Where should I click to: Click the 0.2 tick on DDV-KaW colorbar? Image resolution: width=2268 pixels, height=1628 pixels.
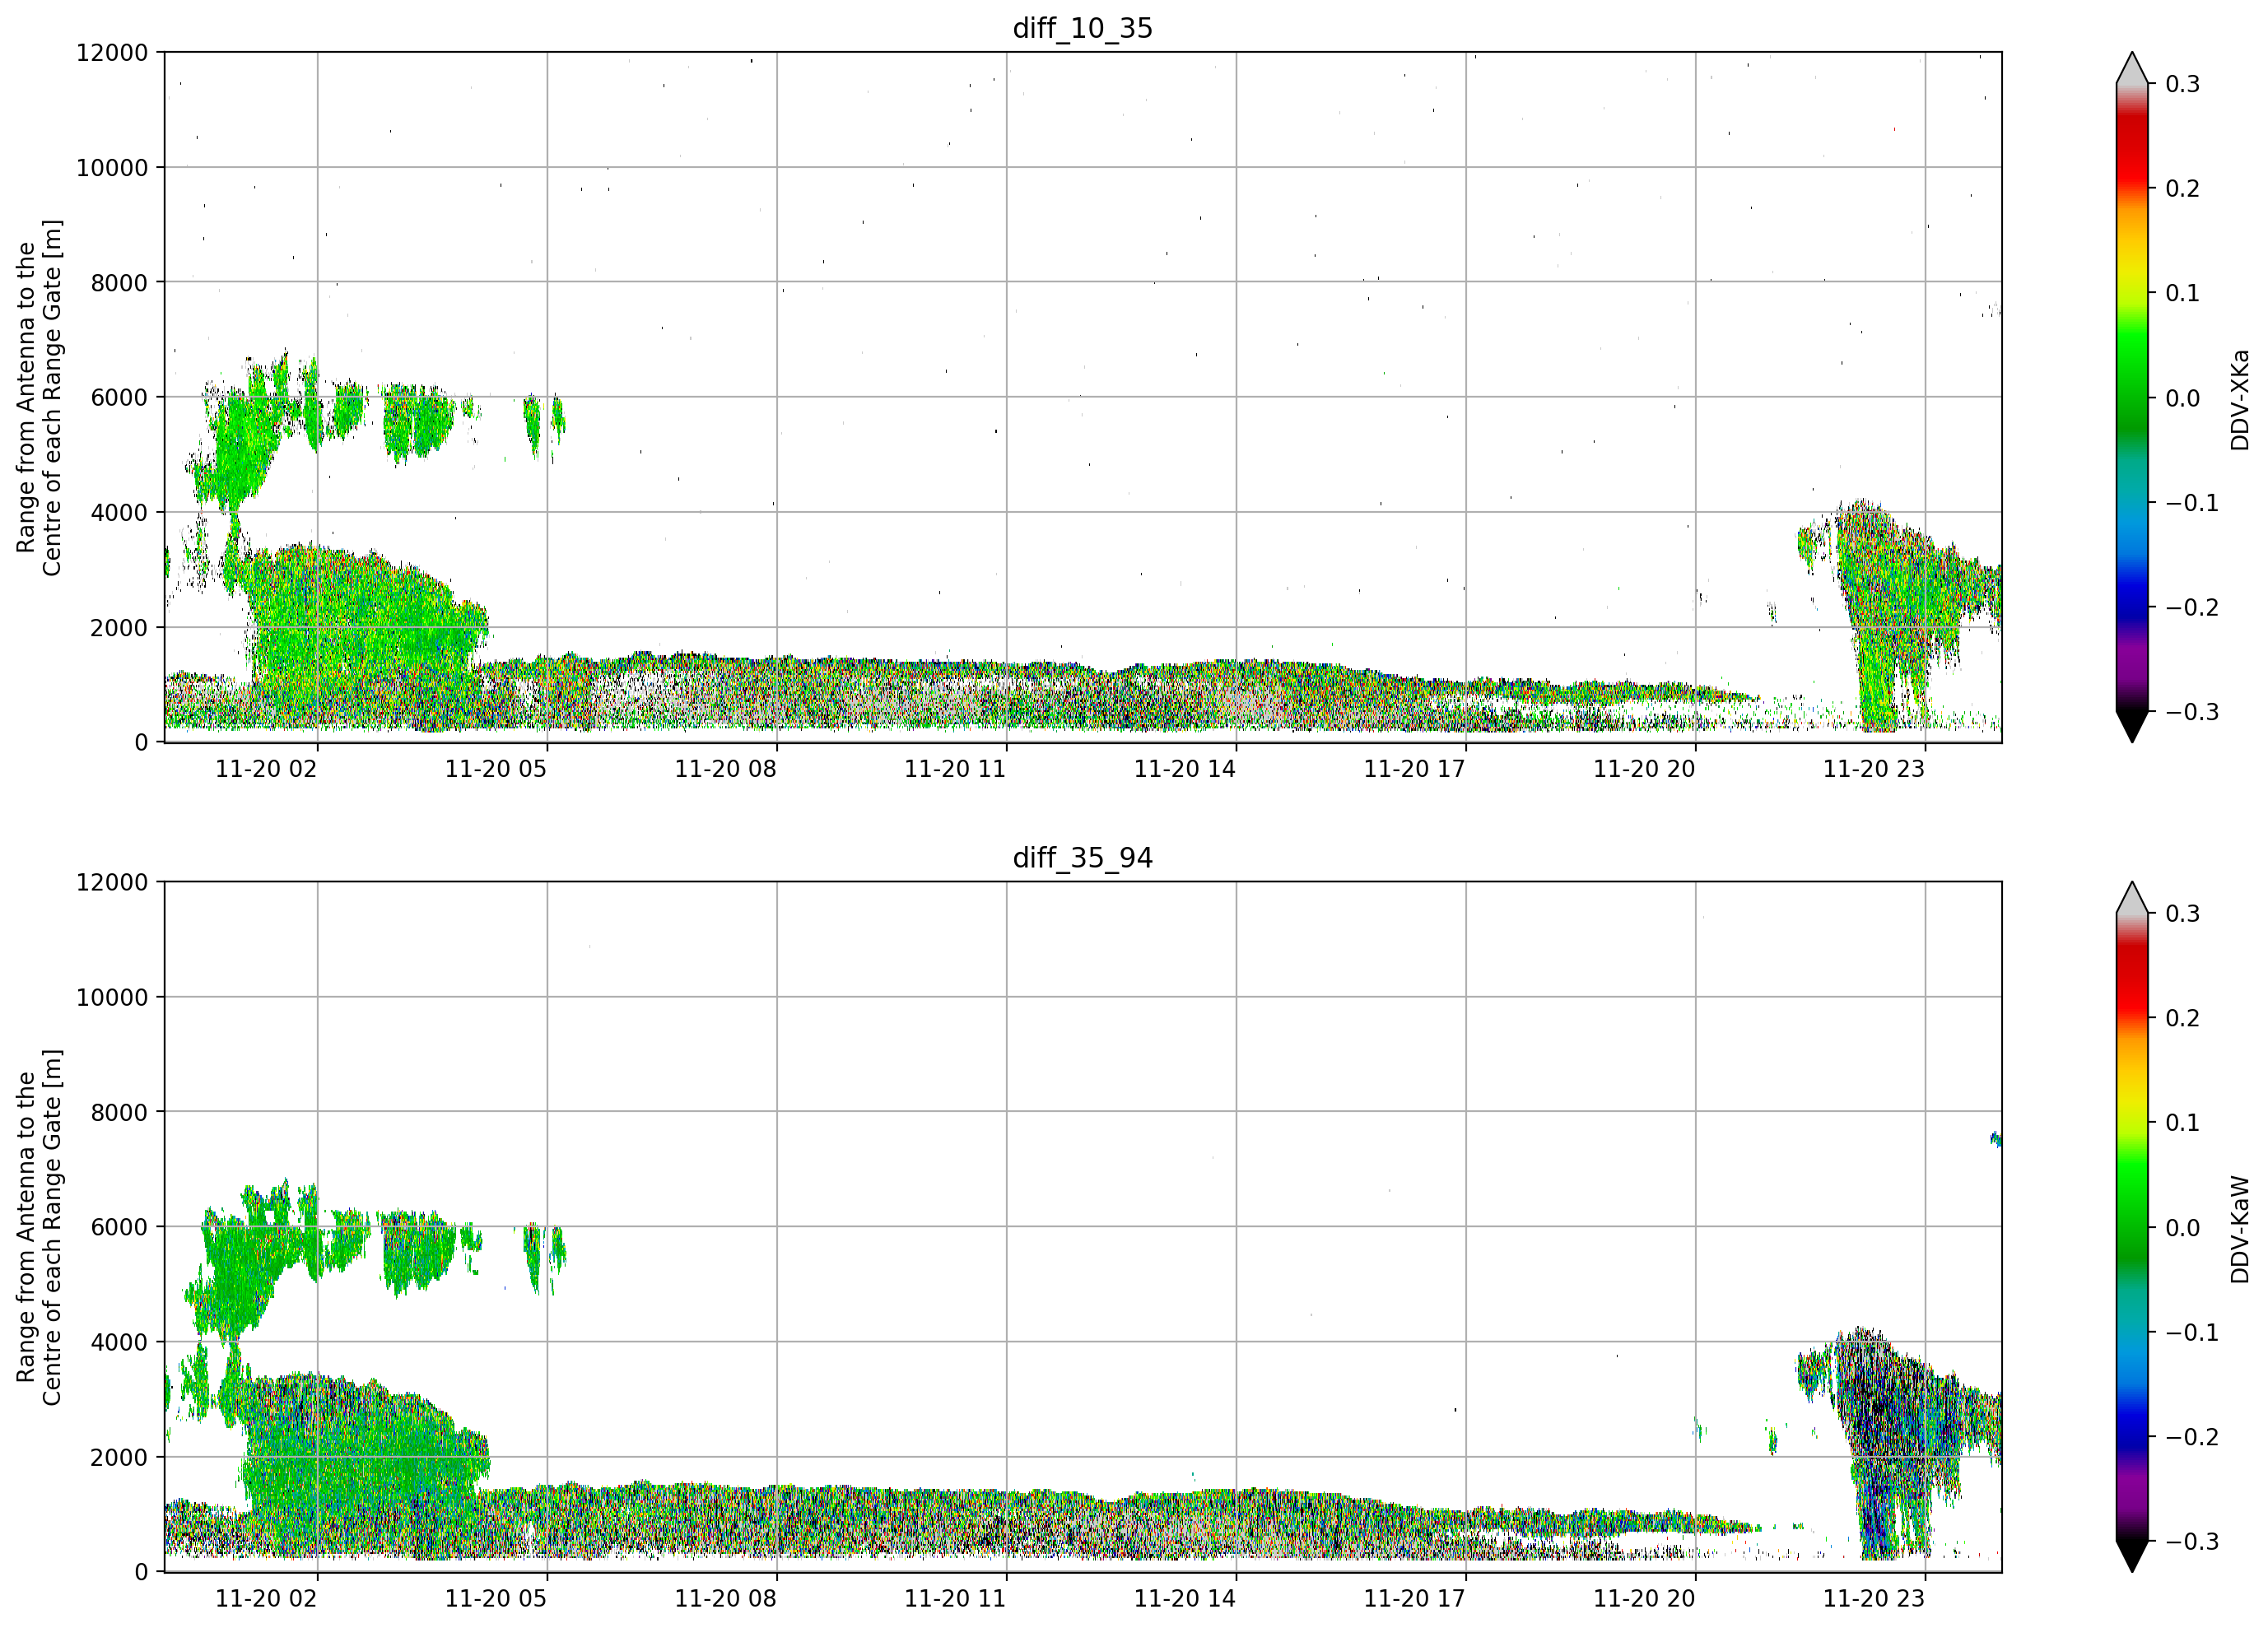[x=2183, y=1019]
